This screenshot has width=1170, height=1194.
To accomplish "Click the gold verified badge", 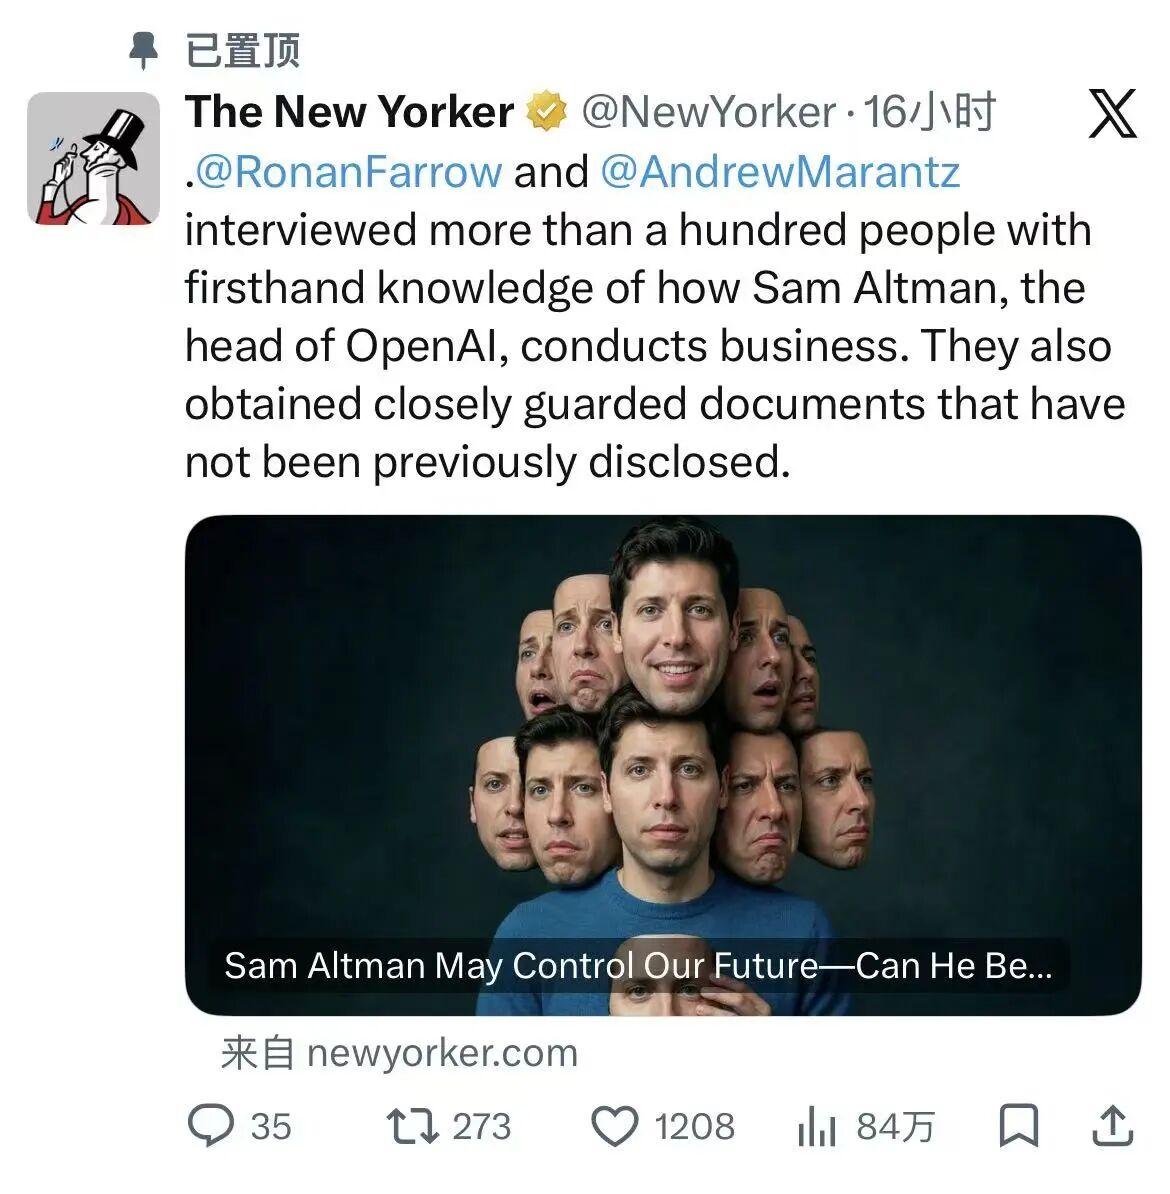I will coord(546,112).
